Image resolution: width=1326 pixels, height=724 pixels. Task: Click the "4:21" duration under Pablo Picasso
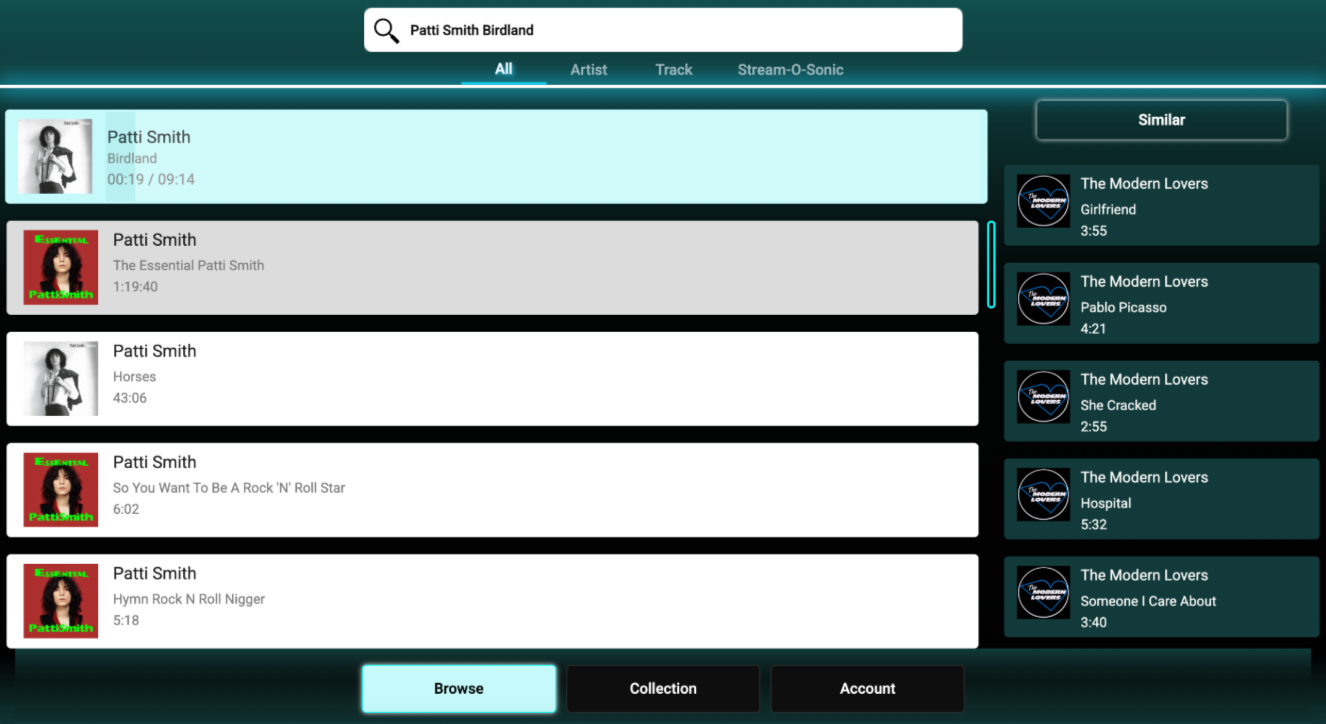1094,329
